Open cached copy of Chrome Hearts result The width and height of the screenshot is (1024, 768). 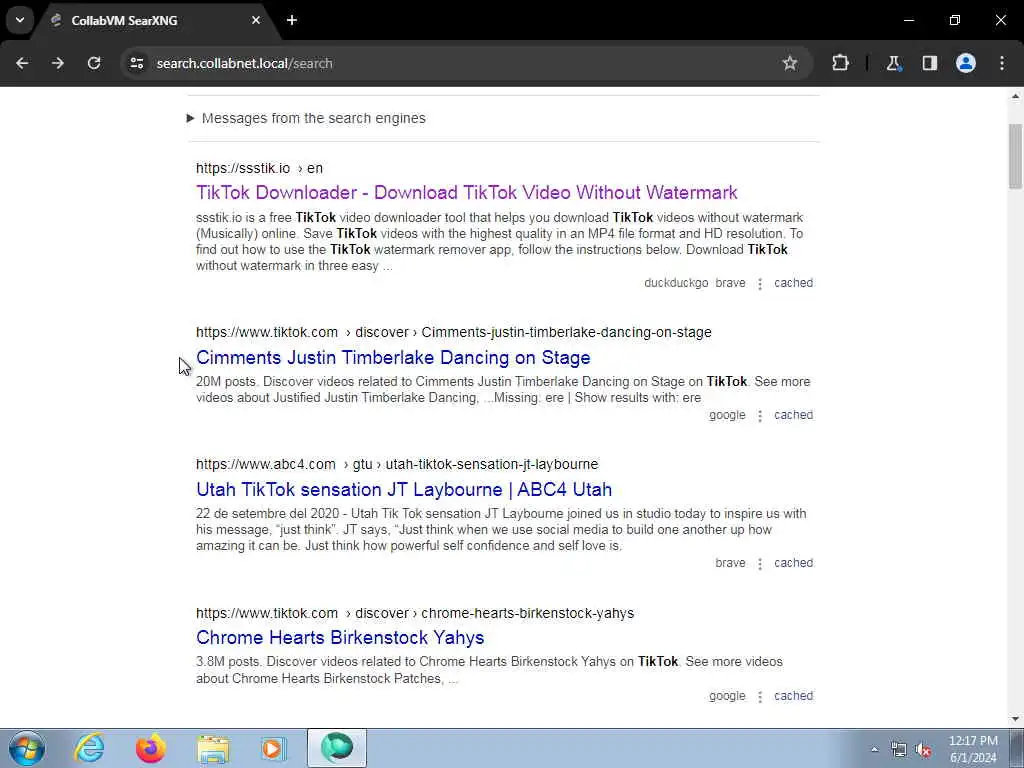click(x=793, y=696)
